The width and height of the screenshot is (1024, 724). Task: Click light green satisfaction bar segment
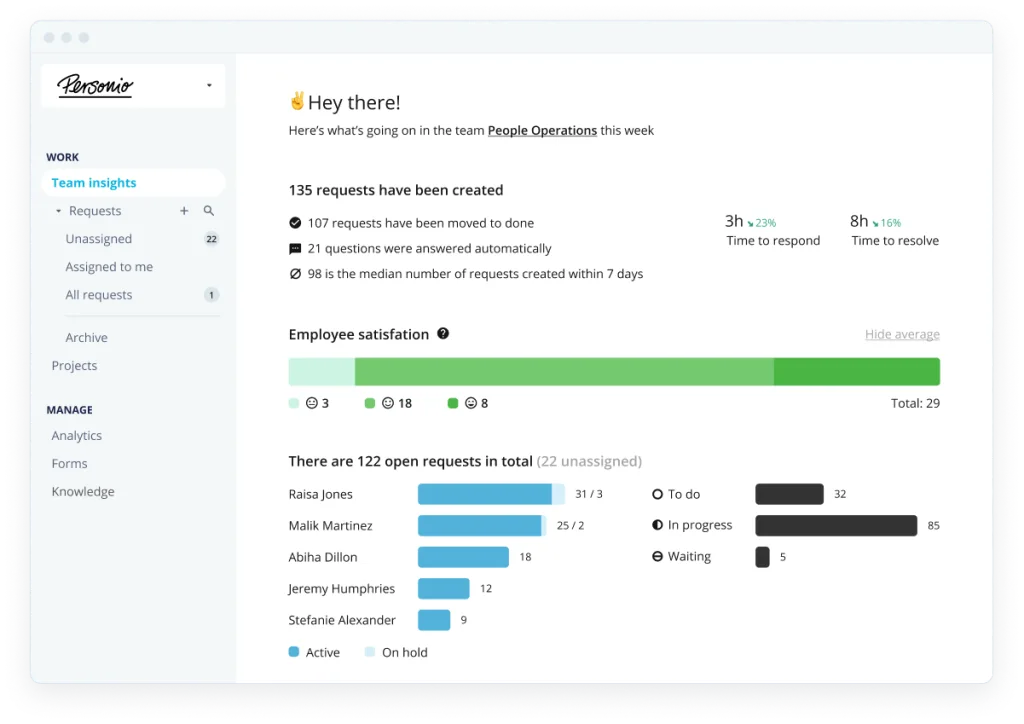coord(322,371)
